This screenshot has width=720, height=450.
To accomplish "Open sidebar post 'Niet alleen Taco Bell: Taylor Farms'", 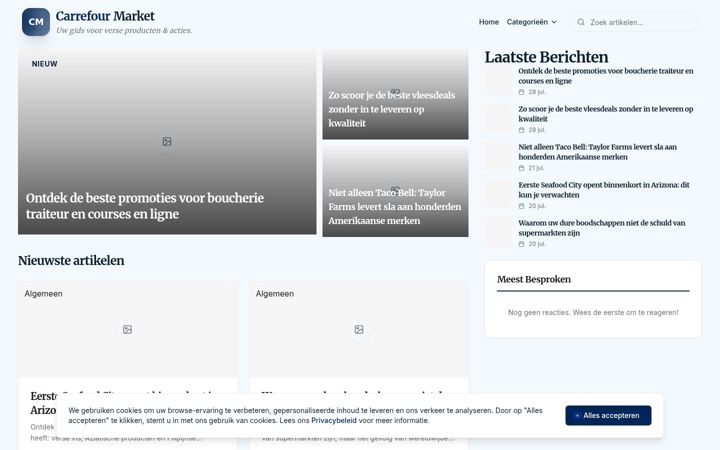I will tap(597, 152).
